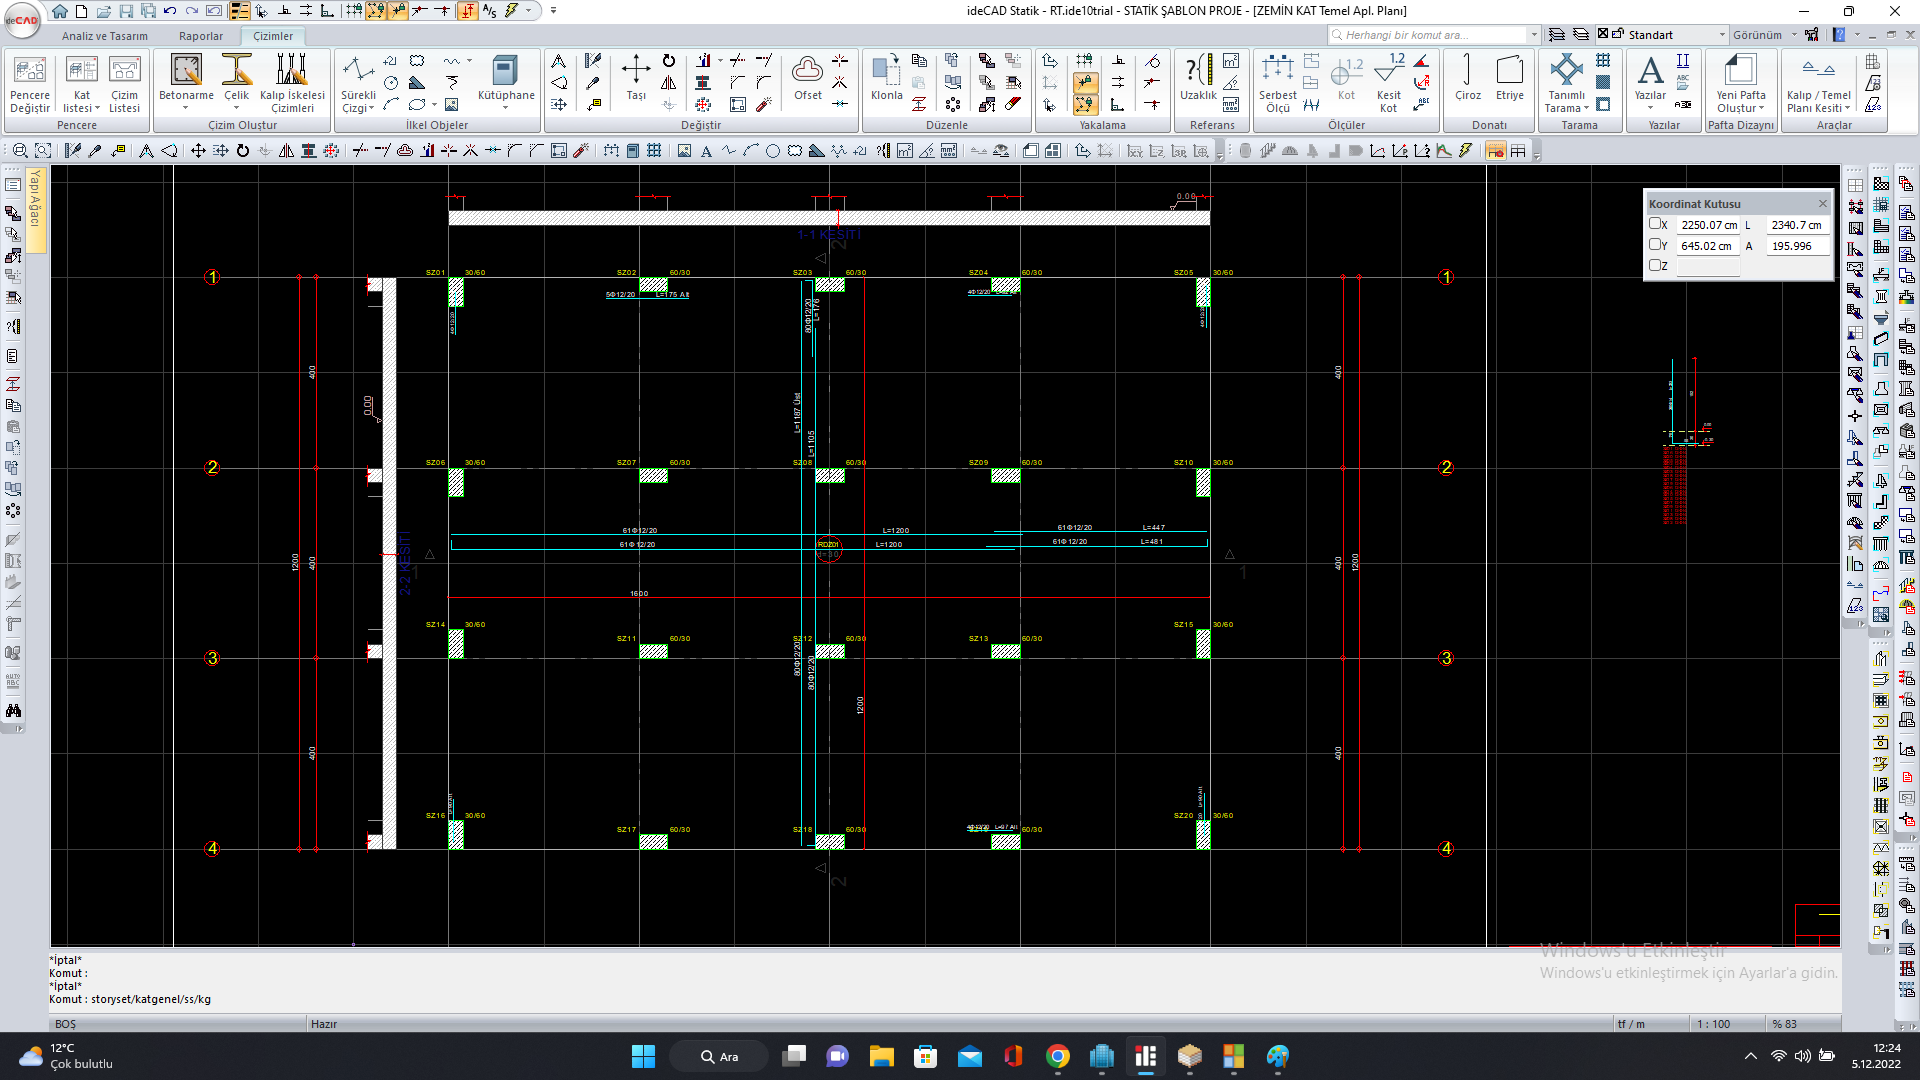The image size is (1920, 1080).
Task: Select the Uzaklık distance tool
Action: 1198,78
